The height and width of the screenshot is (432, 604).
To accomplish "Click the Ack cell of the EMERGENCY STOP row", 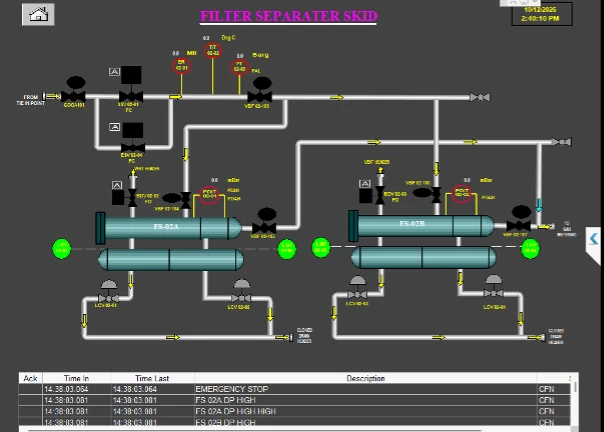I will tap(30, 389).
